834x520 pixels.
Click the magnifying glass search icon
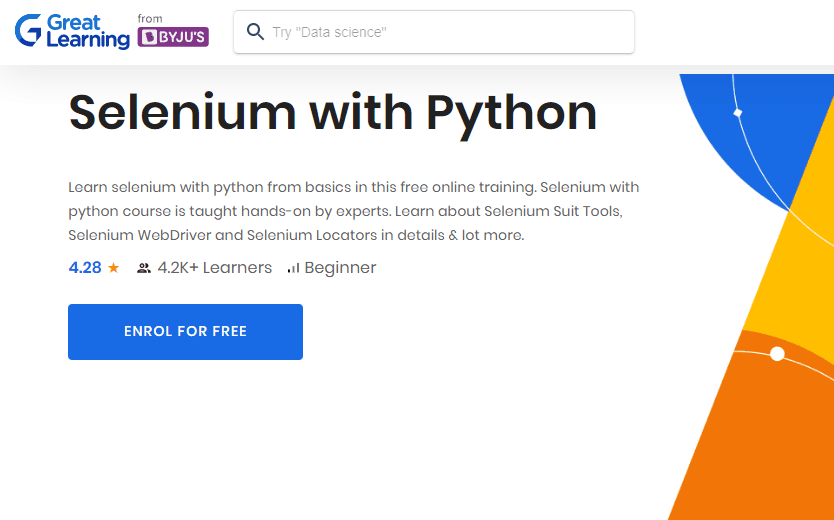[x=255, y=32]
